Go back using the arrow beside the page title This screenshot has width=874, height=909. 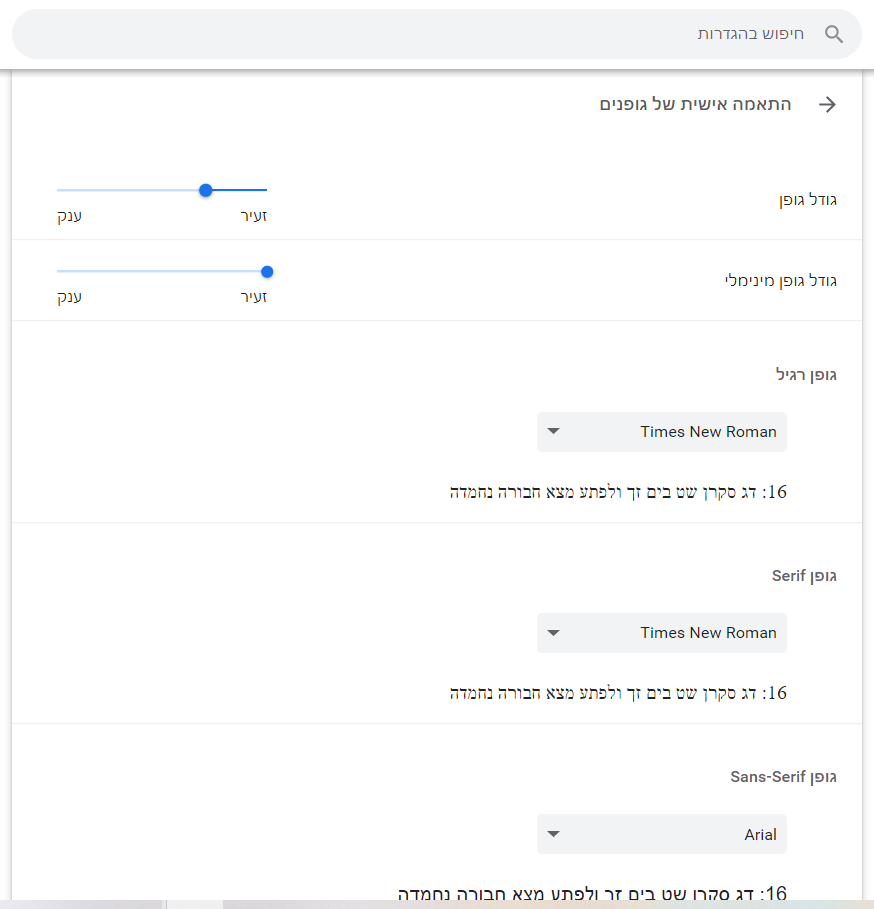pyautogui.click(x=827, y=105)
